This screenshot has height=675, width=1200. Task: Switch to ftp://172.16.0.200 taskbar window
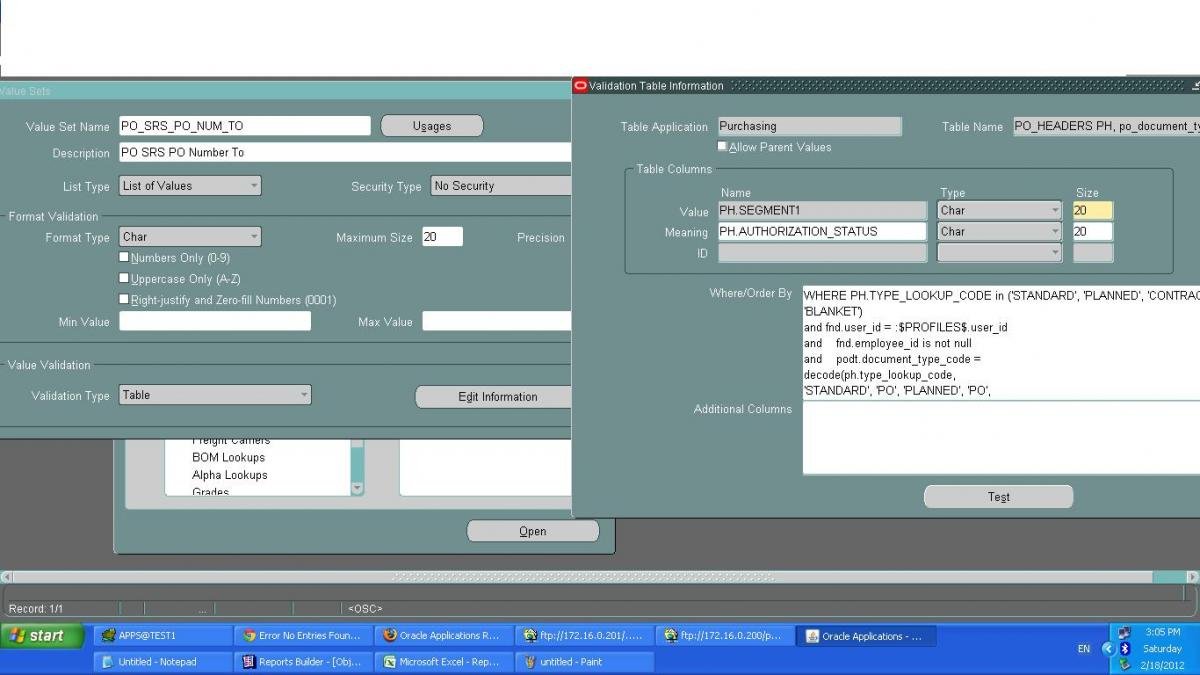(725, 636)
